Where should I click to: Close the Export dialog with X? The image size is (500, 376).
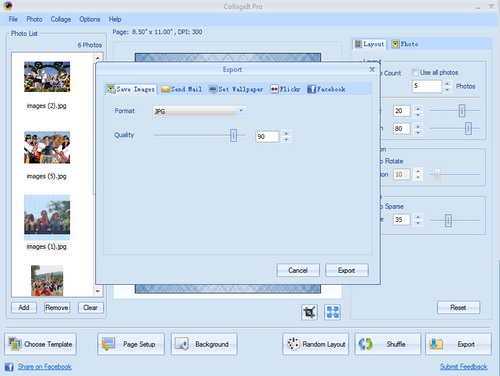[x=372, y=69]
